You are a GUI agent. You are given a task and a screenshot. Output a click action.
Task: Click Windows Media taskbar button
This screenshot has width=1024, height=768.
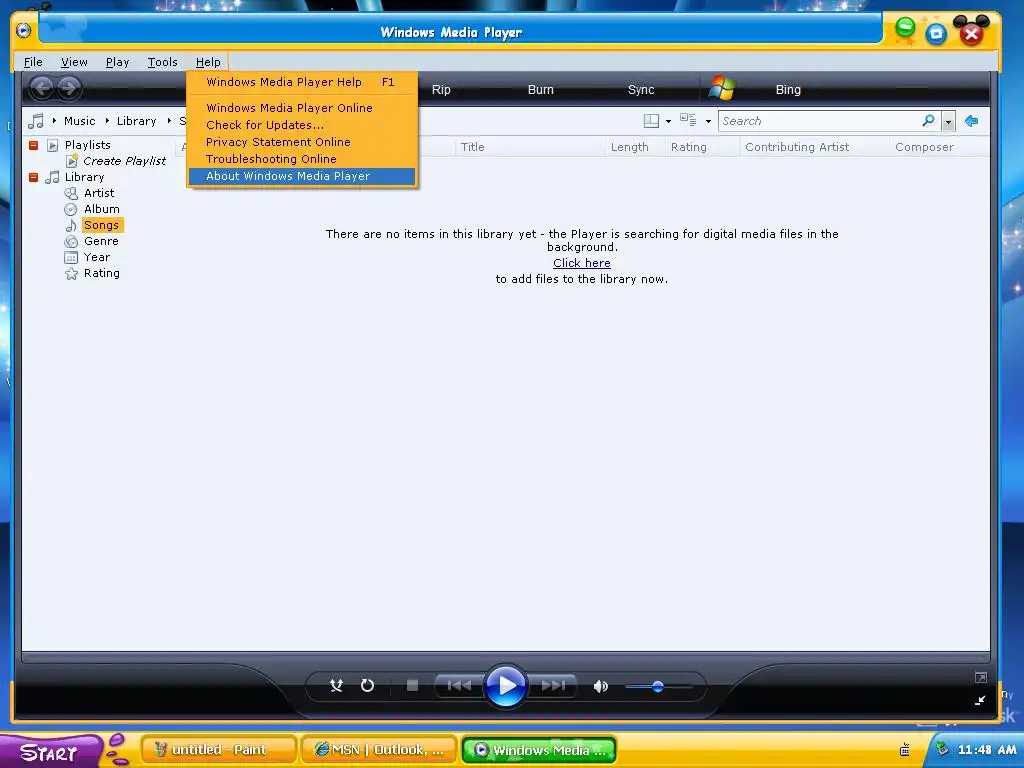pyautogui.click(x=539, y=750)
